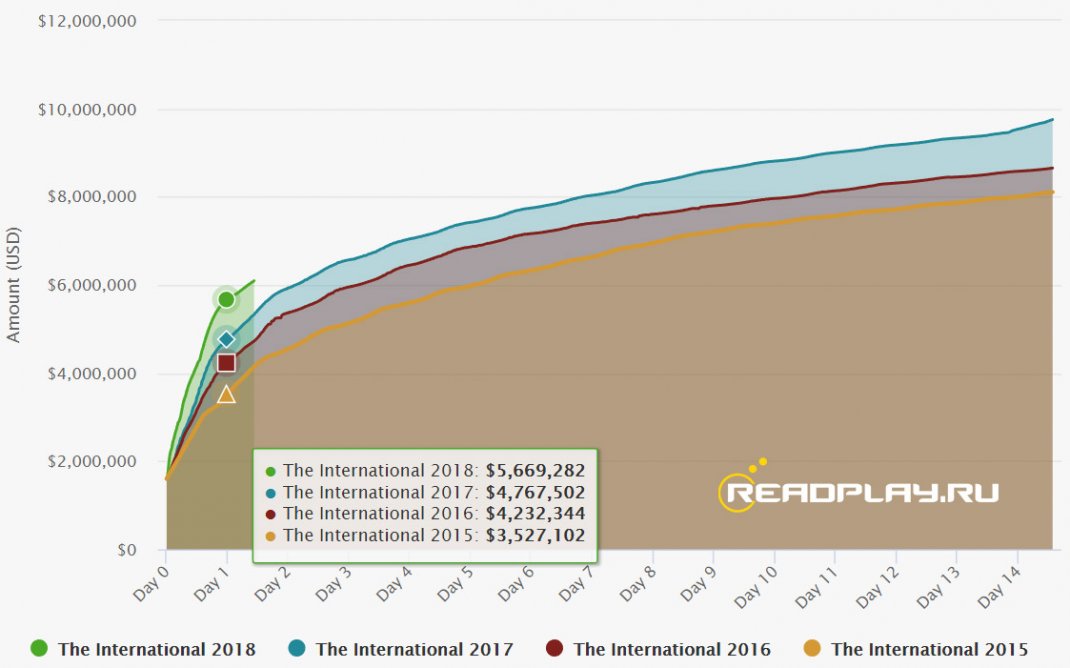
Task: Select tooltip row showing $4,232,344
Action: (x=425, y=514)
